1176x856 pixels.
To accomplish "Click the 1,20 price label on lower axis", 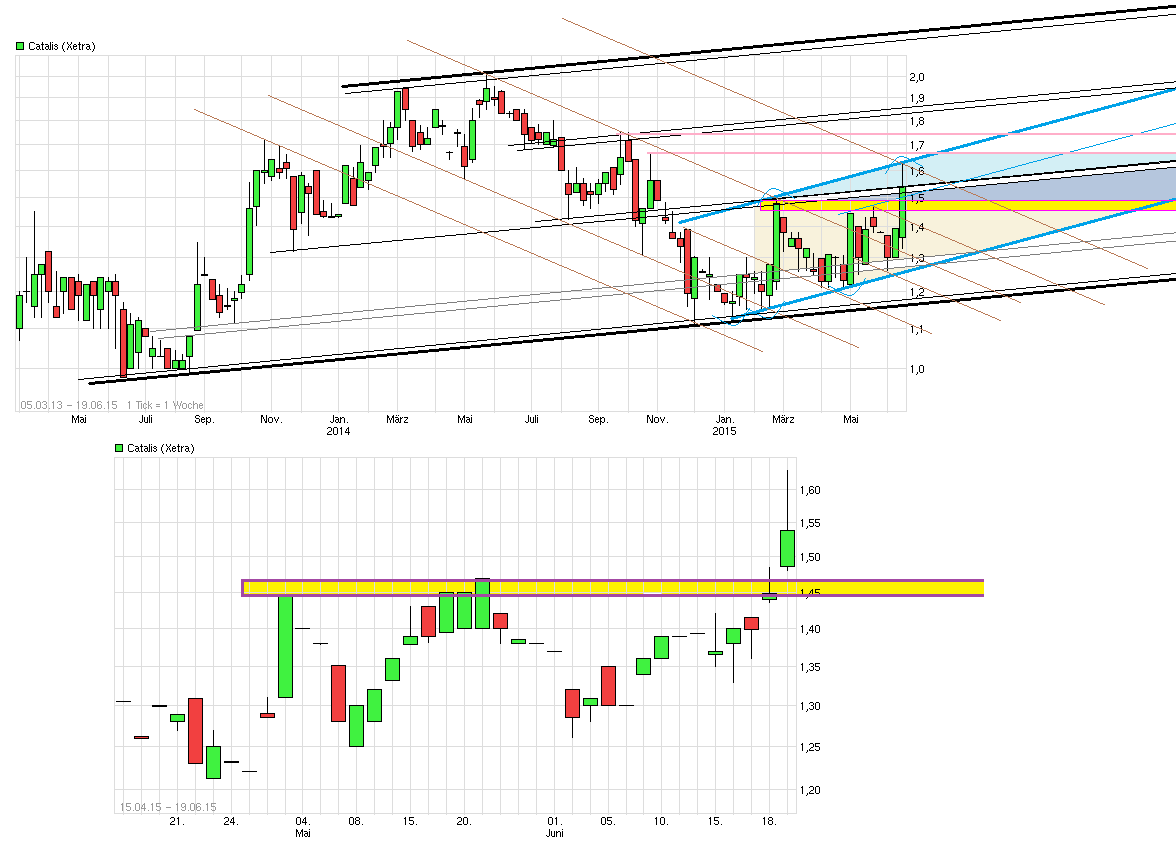I will 811,790.
